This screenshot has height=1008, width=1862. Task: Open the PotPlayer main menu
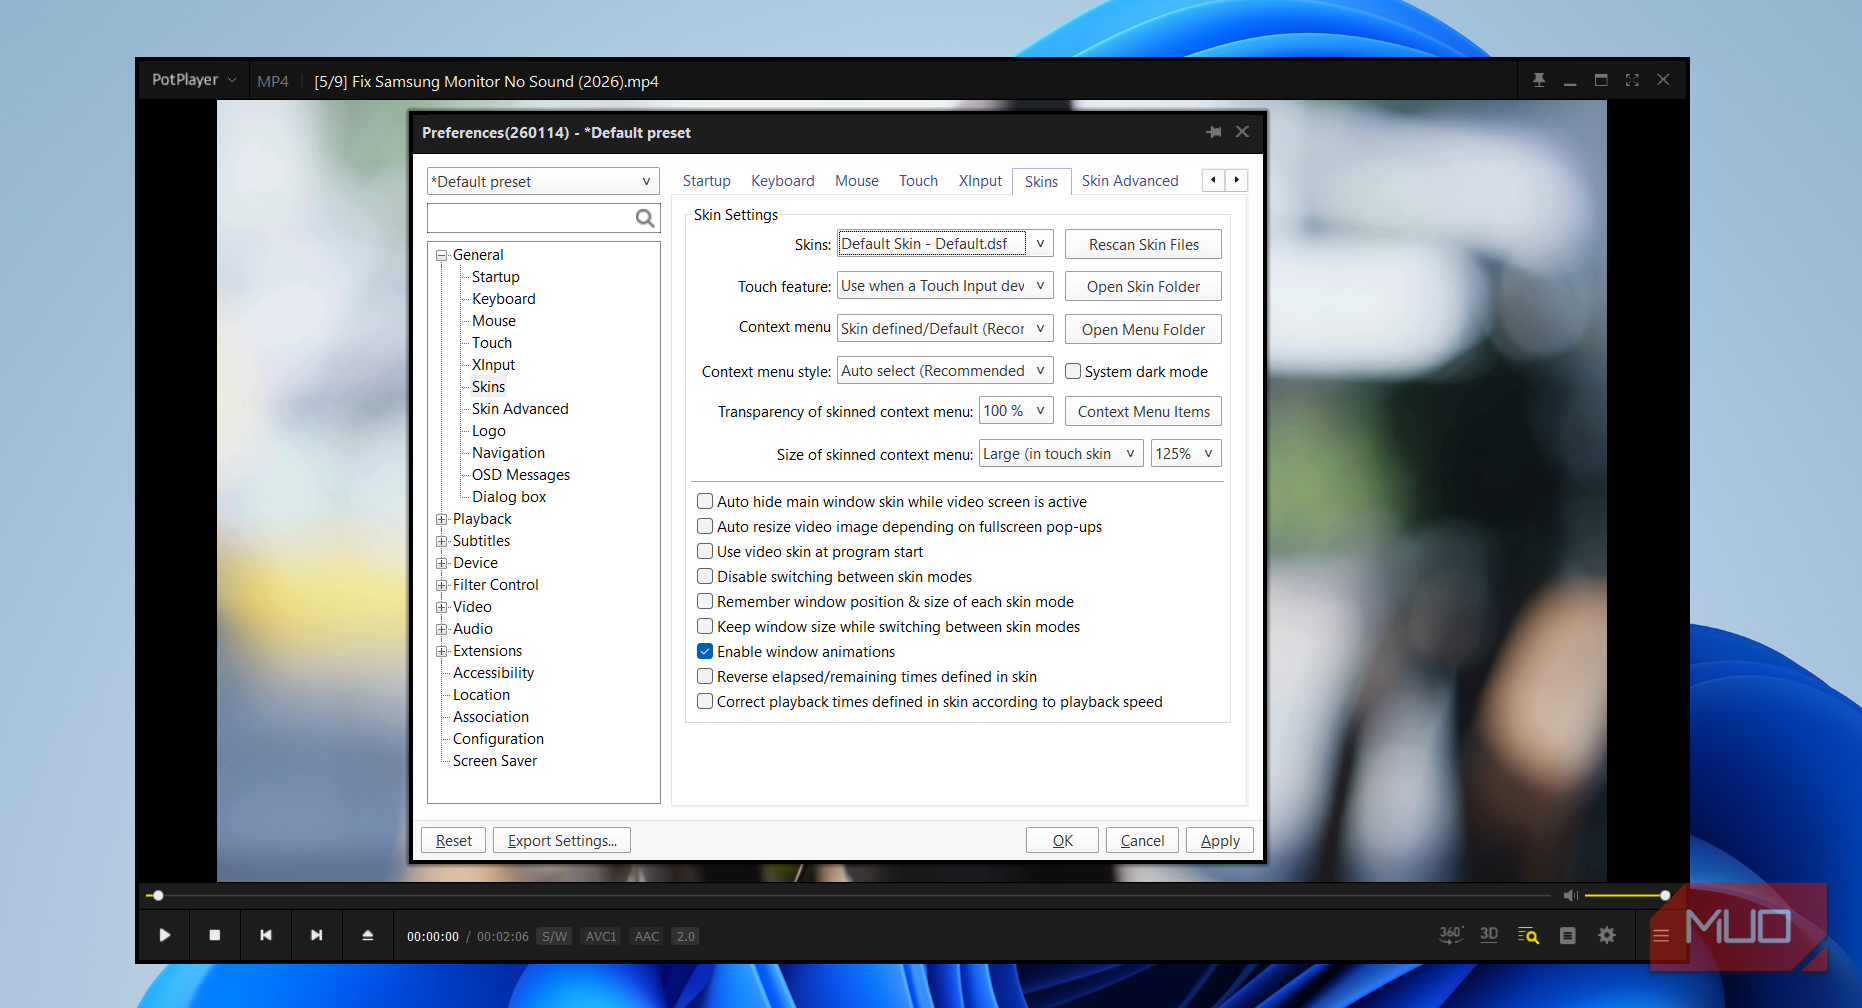[x=194, y=80]
